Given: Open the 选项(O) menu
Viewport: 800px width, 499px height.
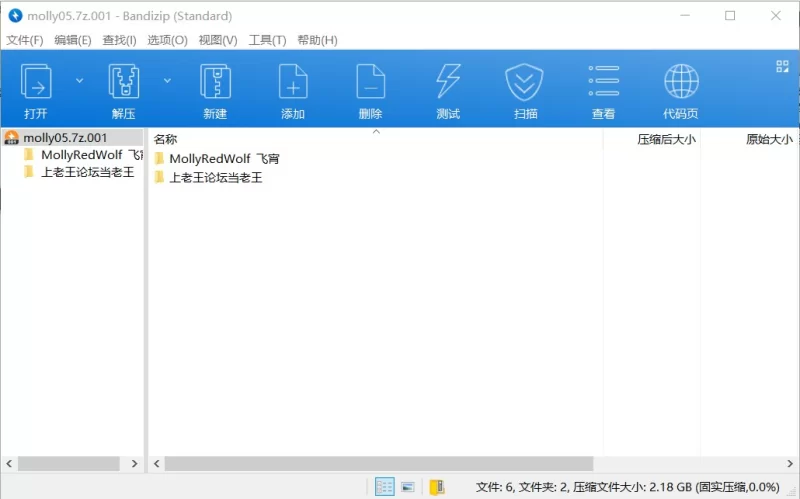Looking at the screenshot, I should point(167,40).
